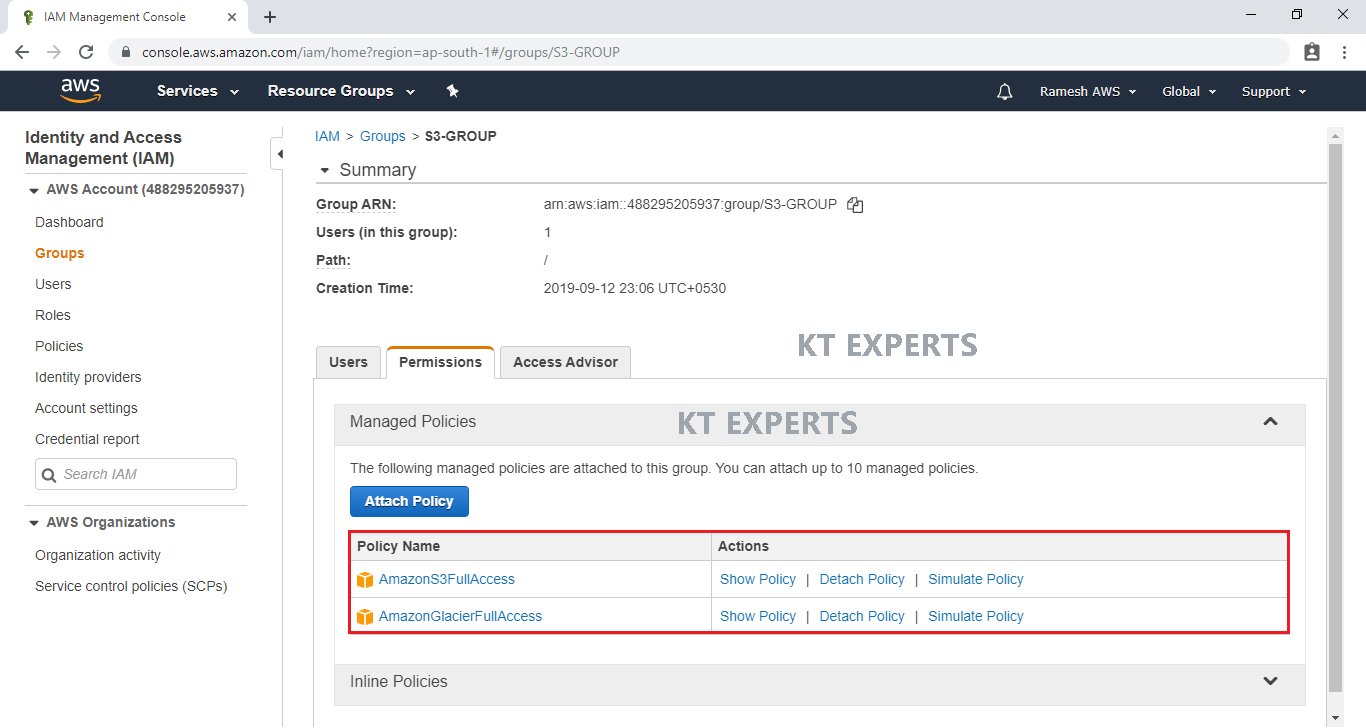
Task: Detach Policy for AmazonS3FullAccess
Action: 862,579
